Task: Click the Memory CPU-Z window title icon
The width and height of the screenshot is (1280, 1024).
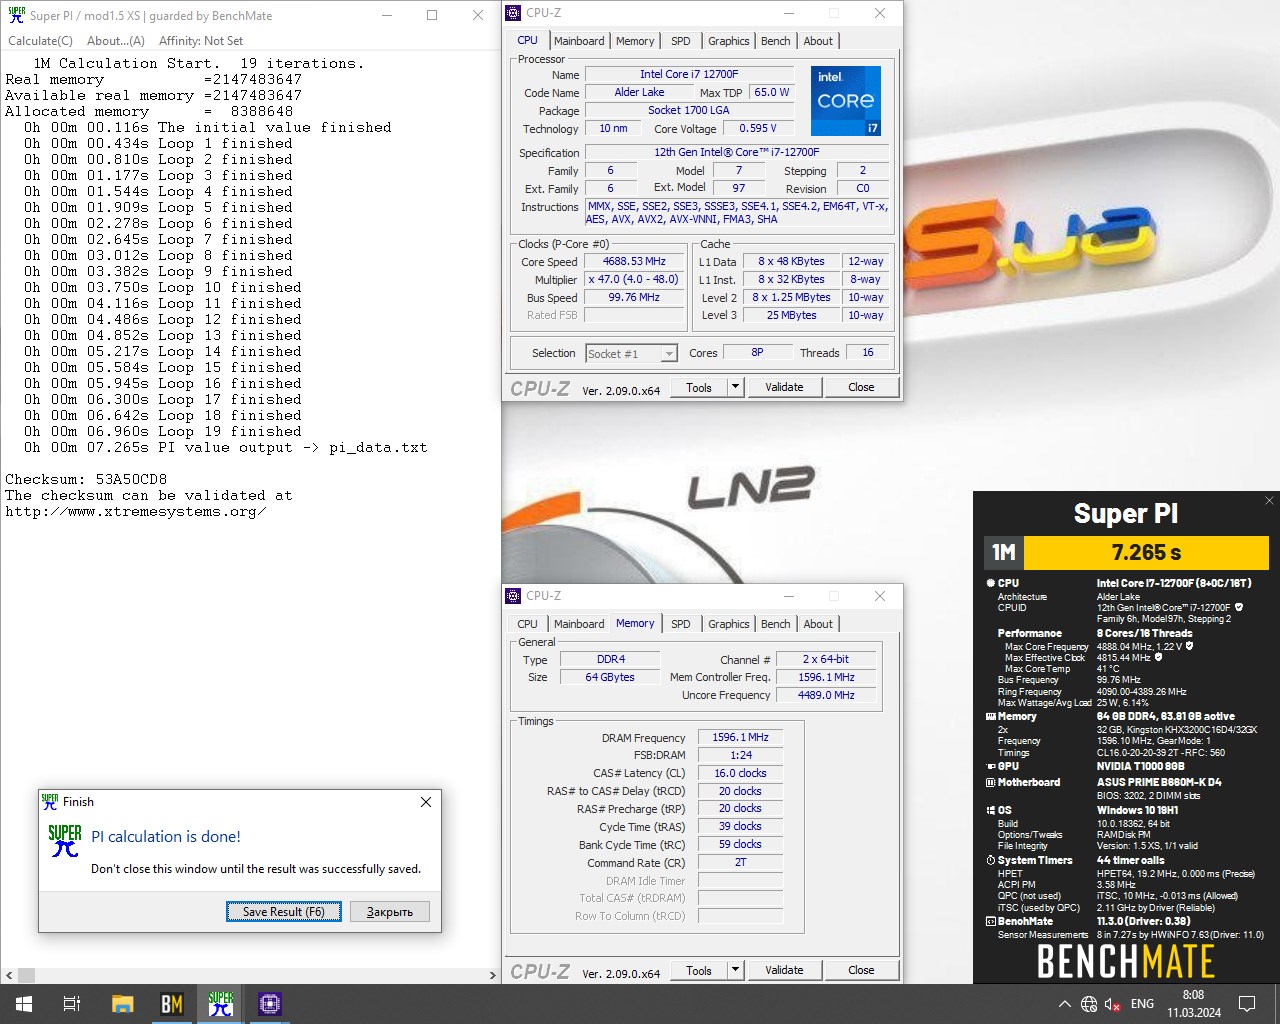Action: click(514, 596)
